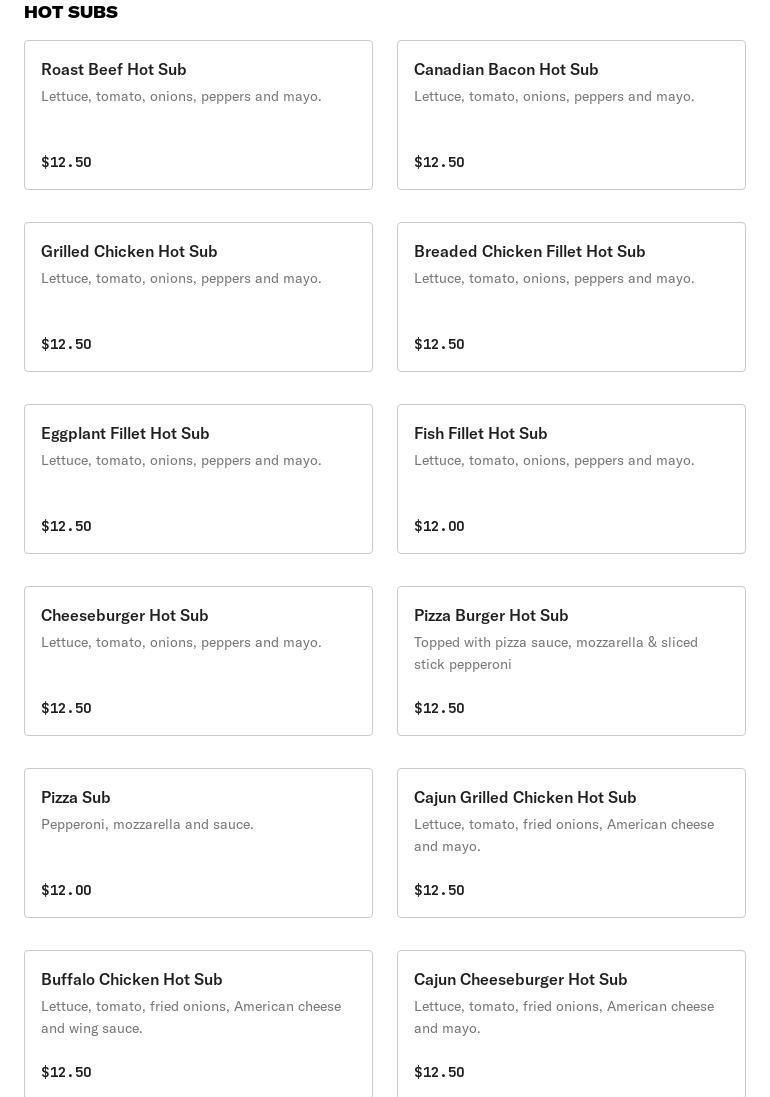This screenshot has height=1097, width=770.
Task: Click the Fish Fillet Hot Sub $12.00 price
Action: 439,526
